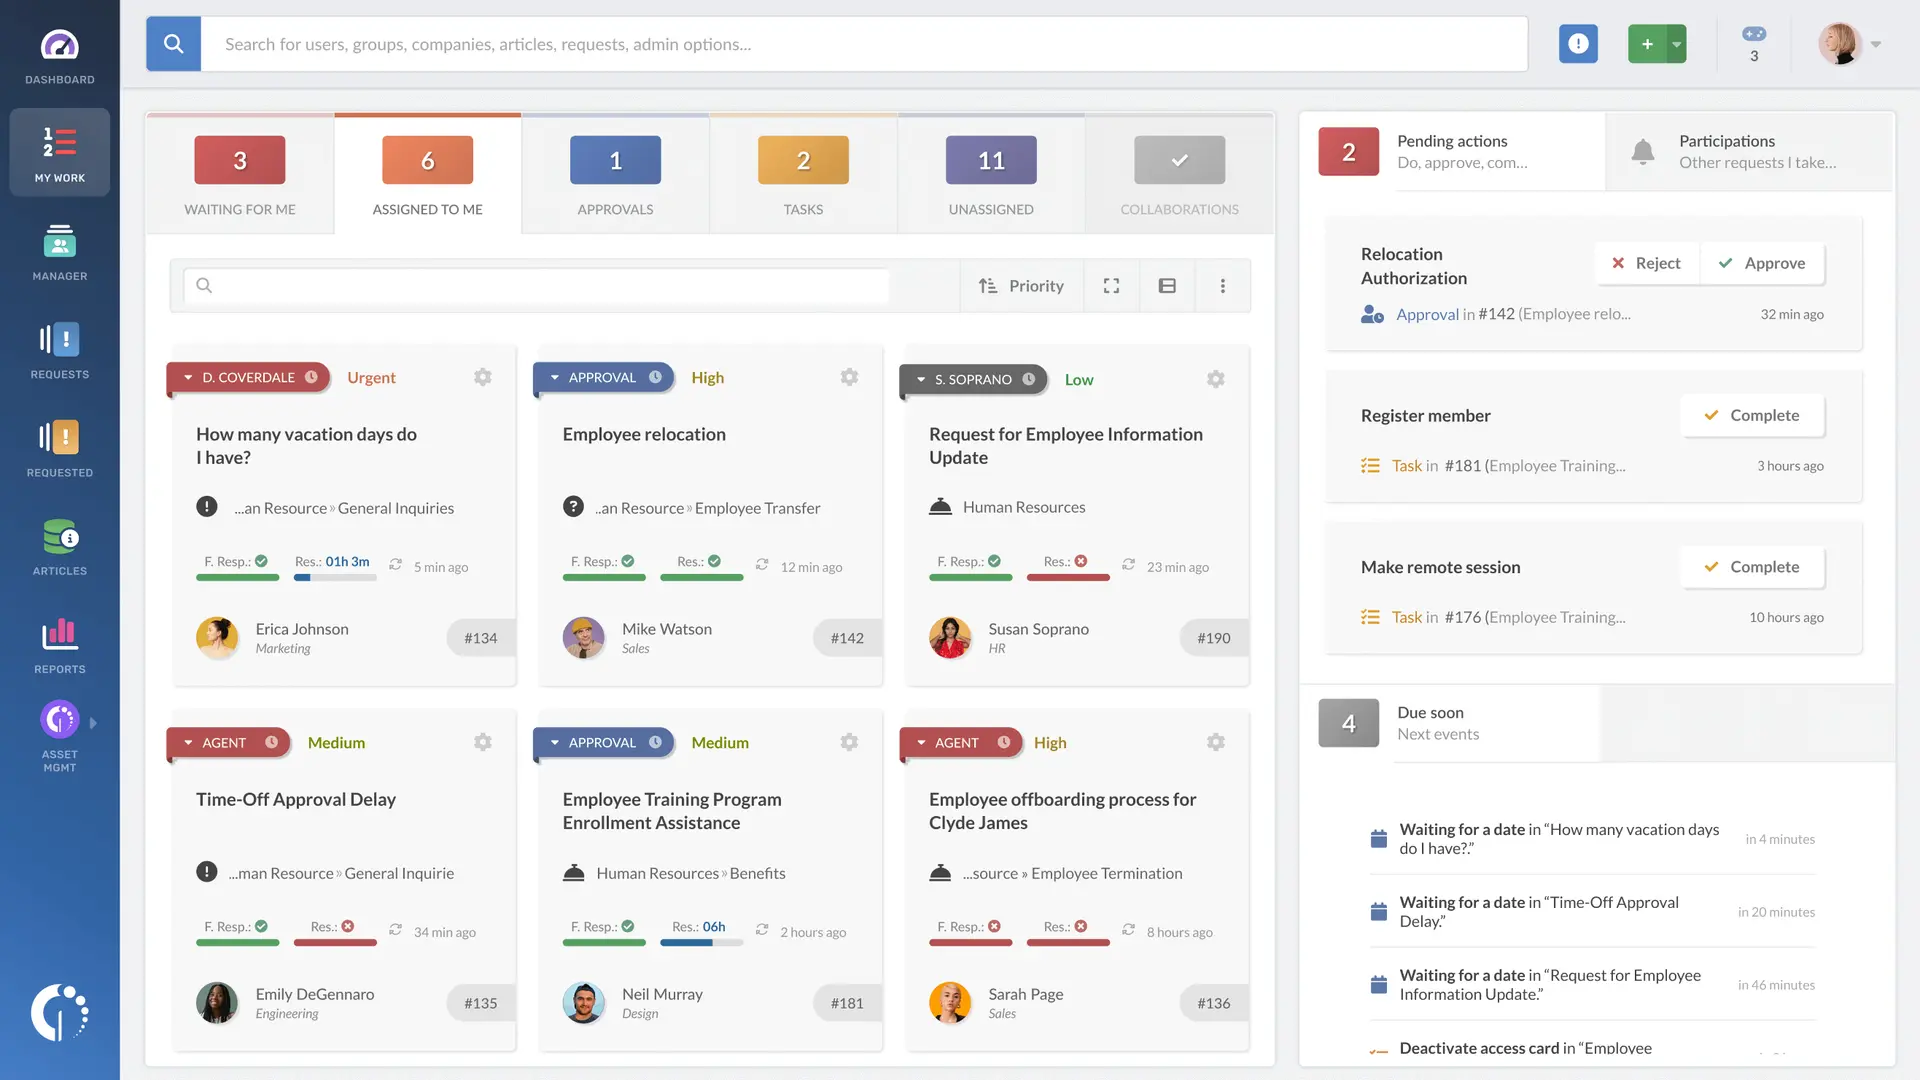
Task: Click the game controller points icon
Action: (1754, 34)
